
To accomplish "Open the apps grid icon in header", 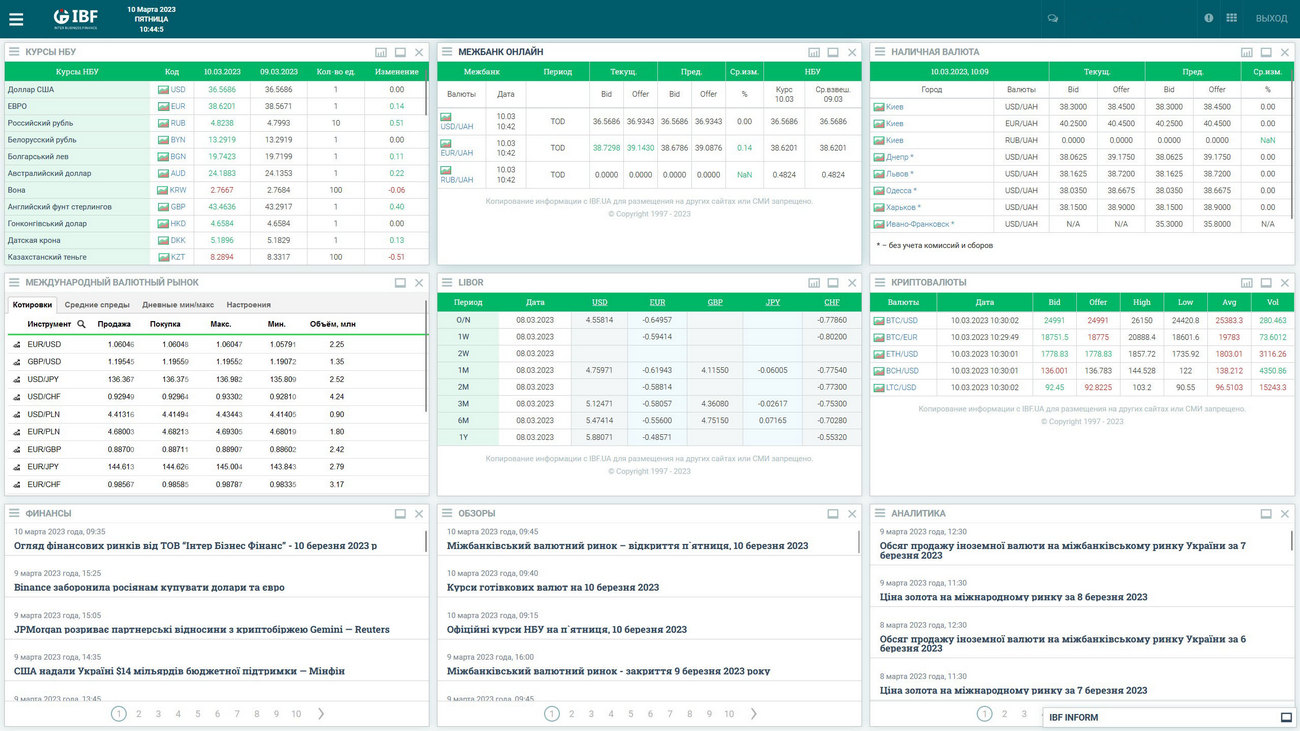I will 1231,18.
